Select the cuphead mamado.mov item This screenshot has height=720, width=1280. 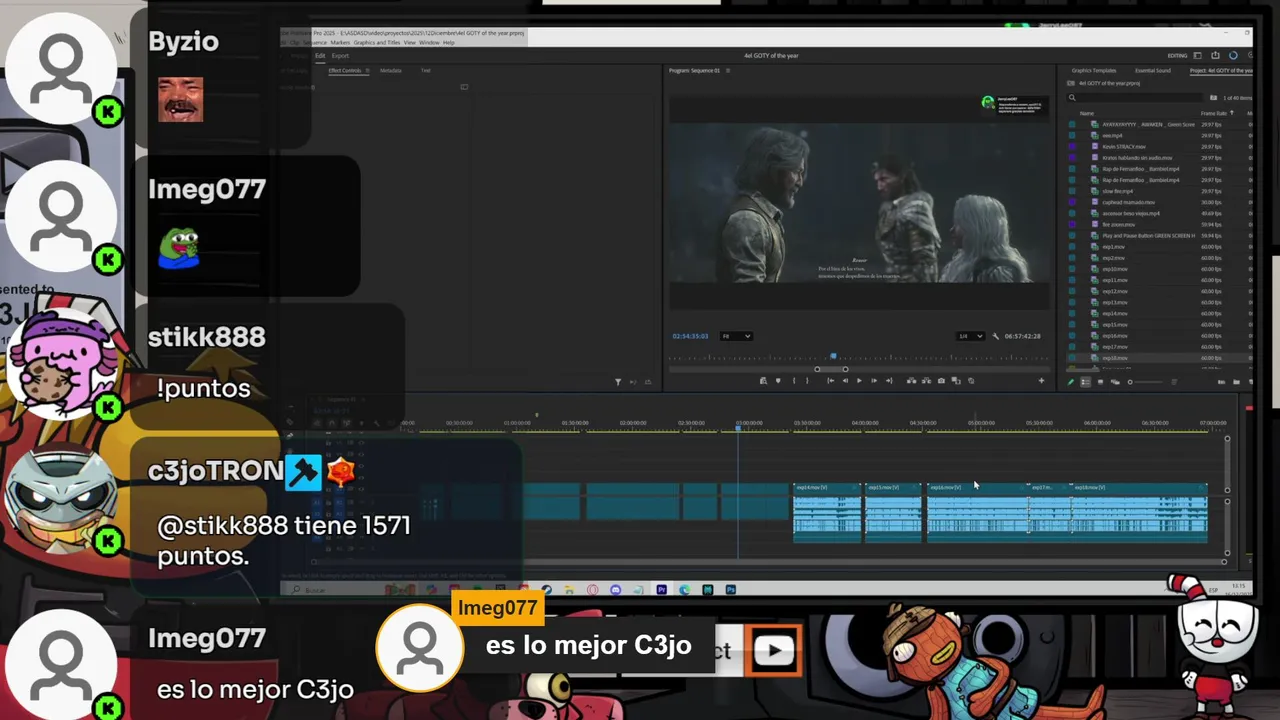click(x=1129, y=202)
